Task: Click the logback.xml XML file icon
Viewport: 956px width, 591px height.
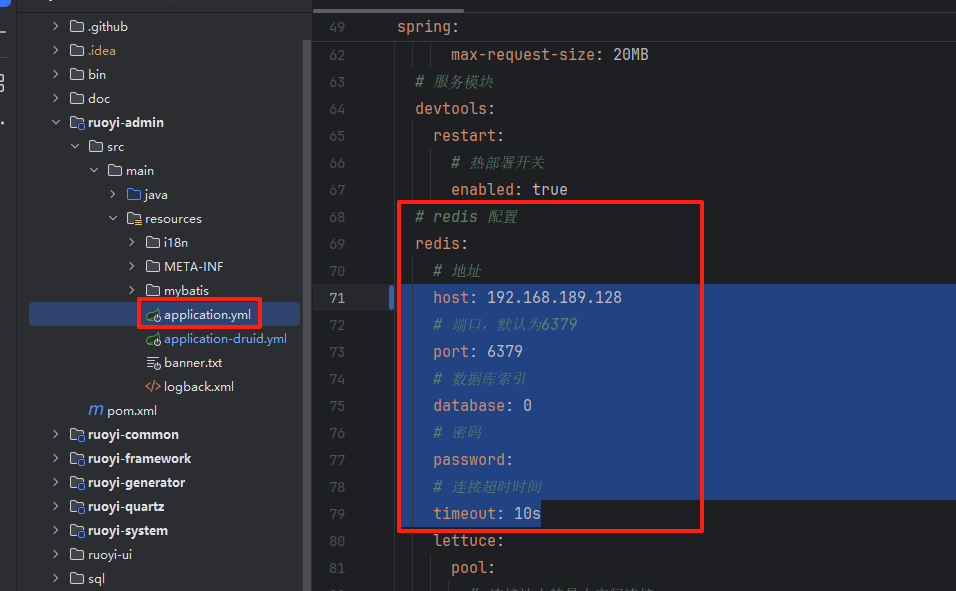Action: tap(153, 386)
